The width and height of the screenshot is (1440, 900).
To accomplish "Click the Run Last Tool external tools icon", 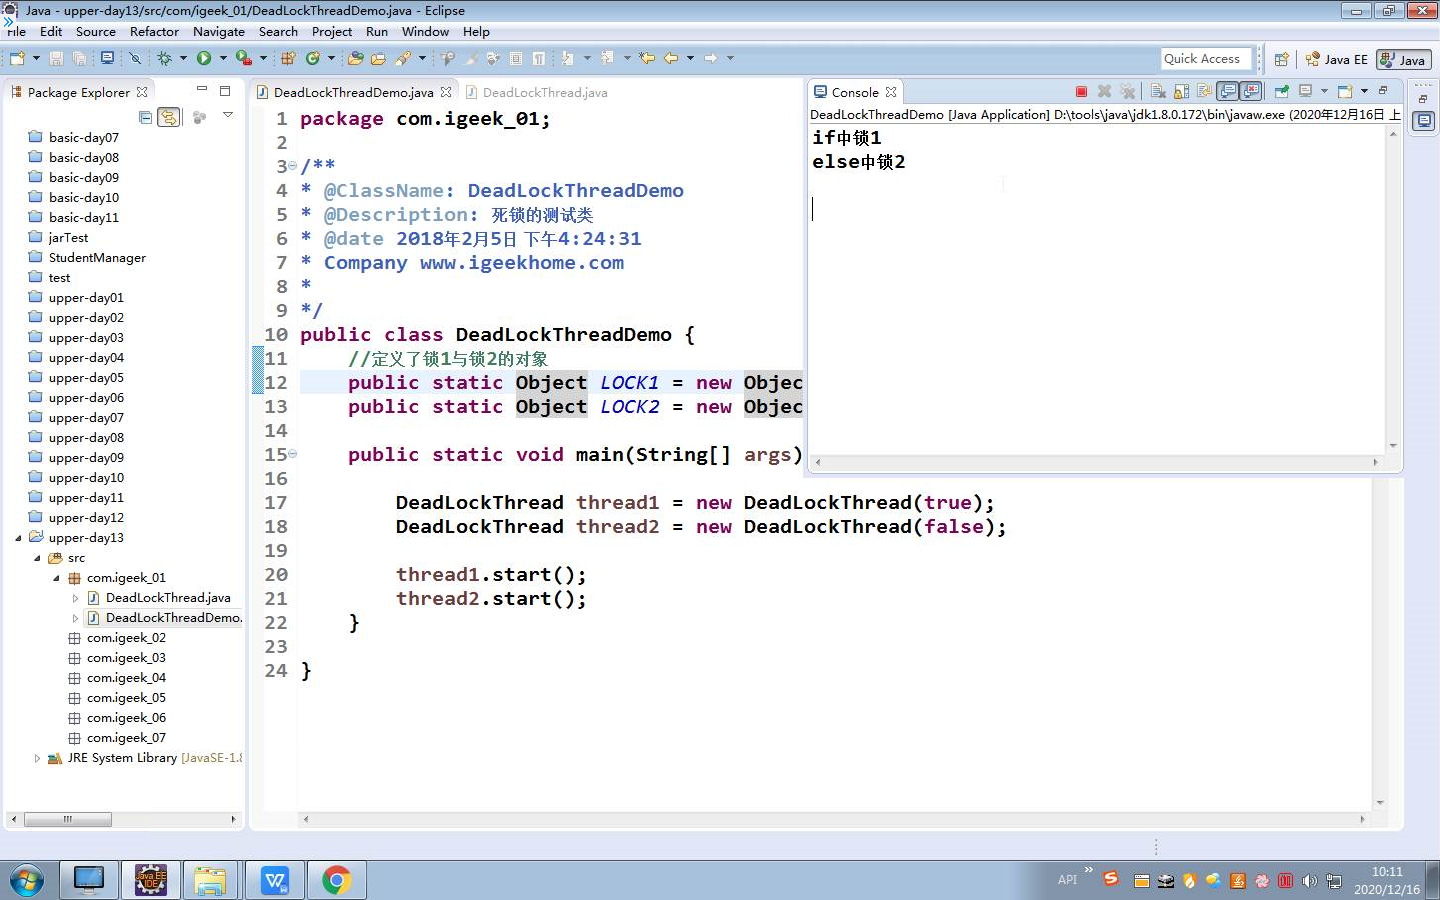I will tap(243, 58).
